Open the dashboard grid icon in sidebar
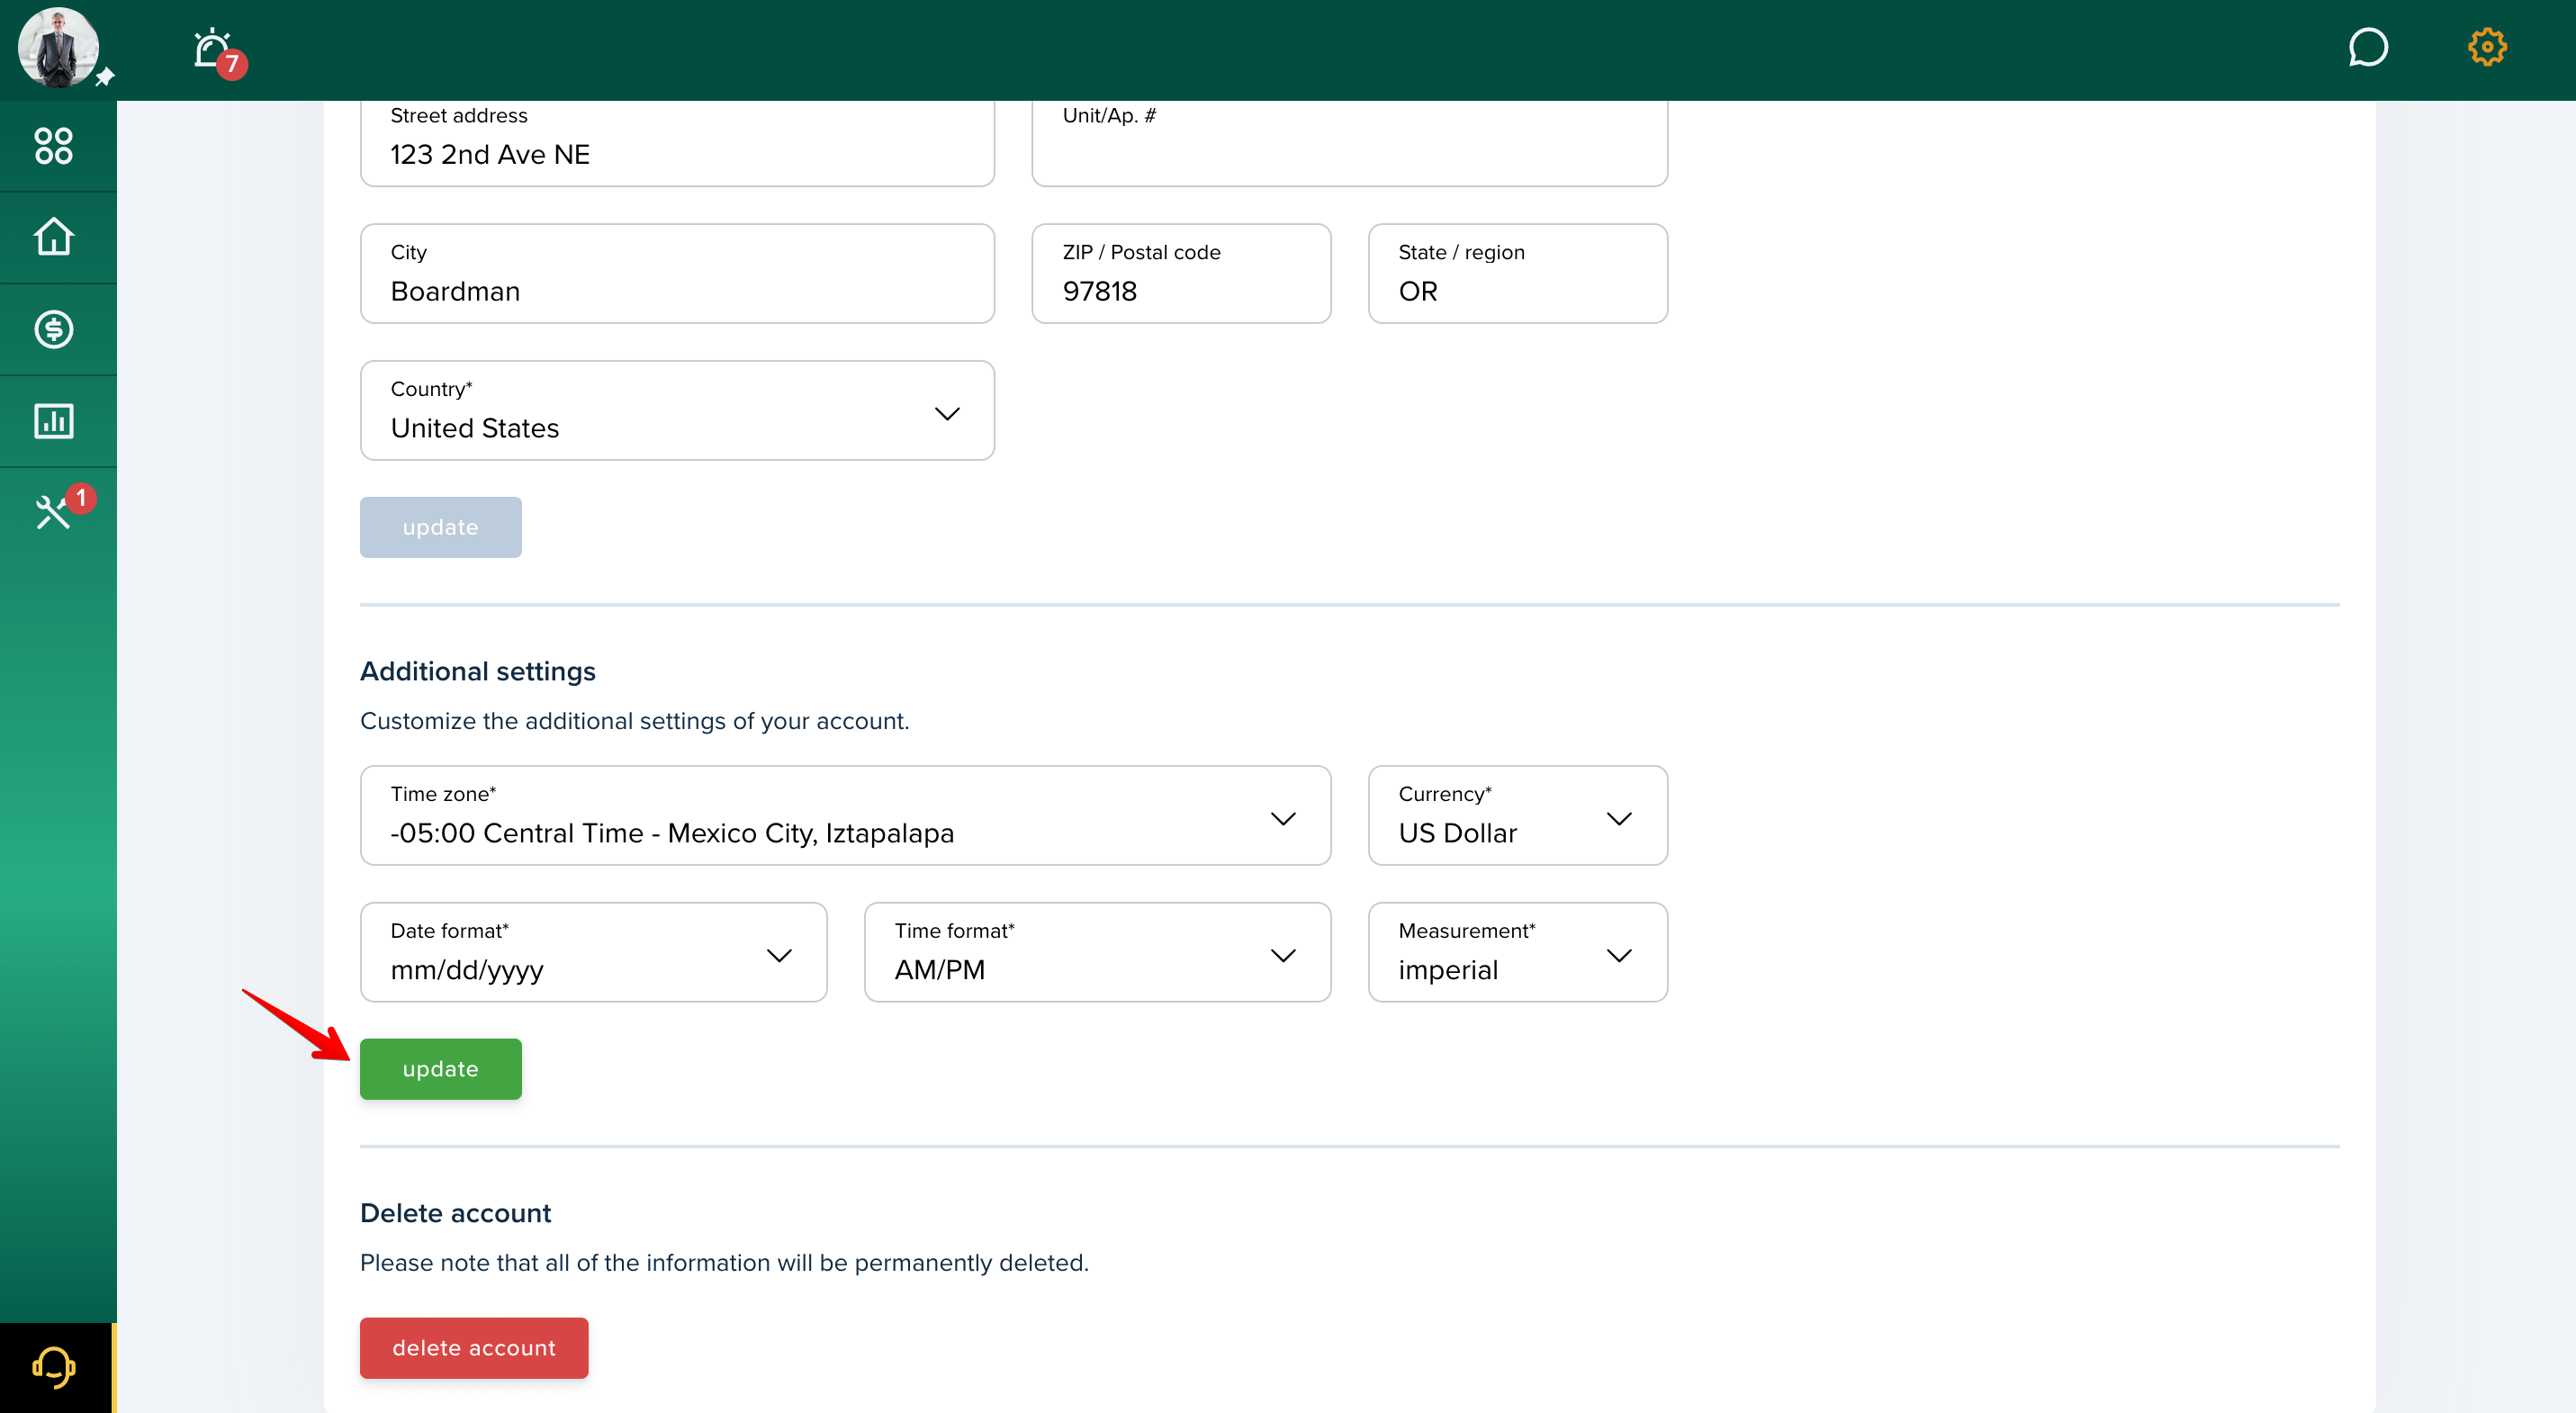The height and width of the screenshot is (1413, 2576). click(54, 146)
